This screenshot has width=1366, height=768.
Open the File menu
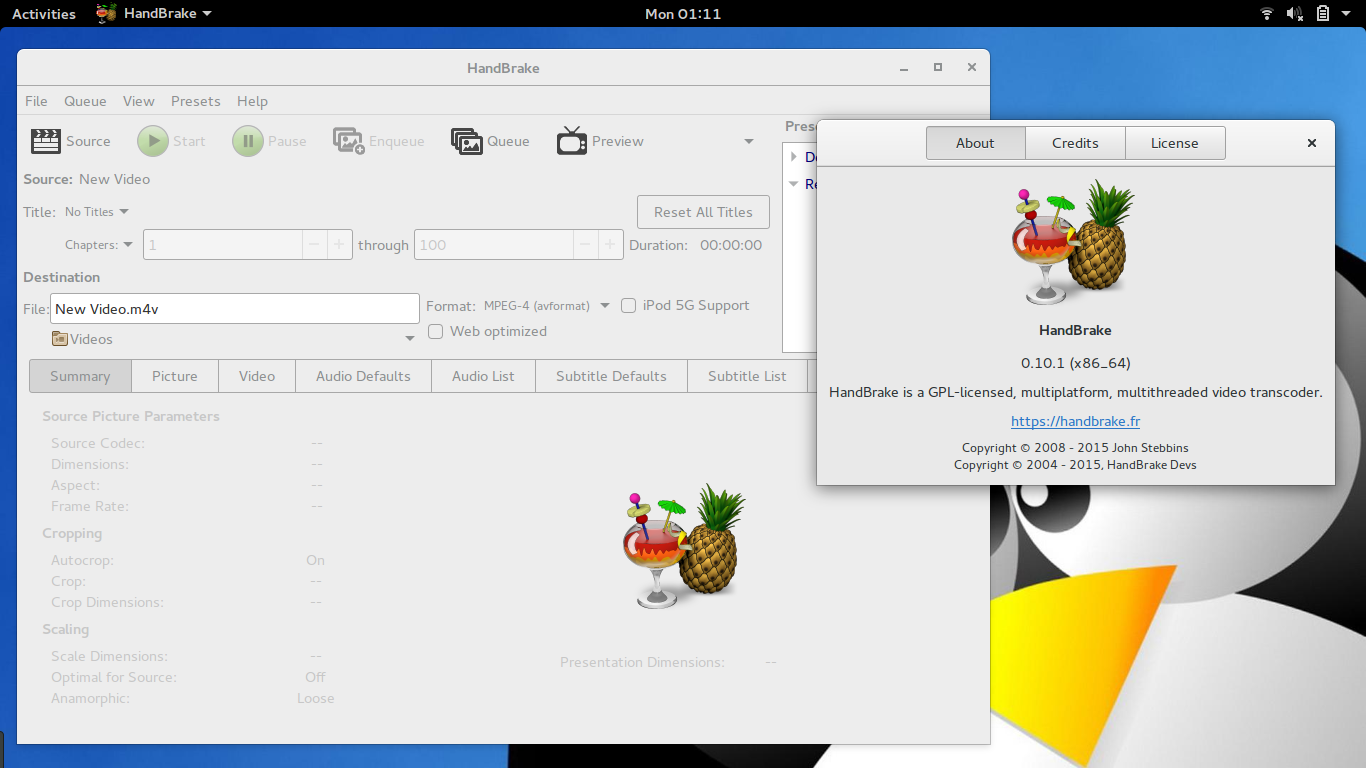coord(36,101)
